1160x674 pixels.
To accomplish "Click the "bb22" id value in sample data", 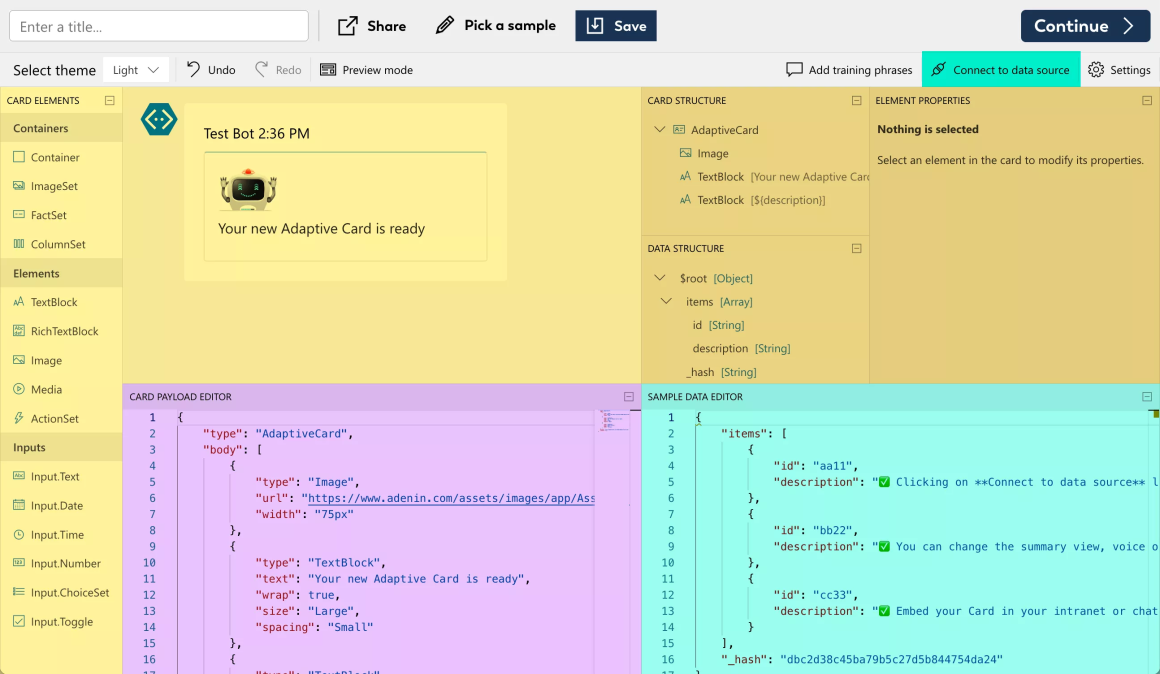I will click(x=834, y=530).
